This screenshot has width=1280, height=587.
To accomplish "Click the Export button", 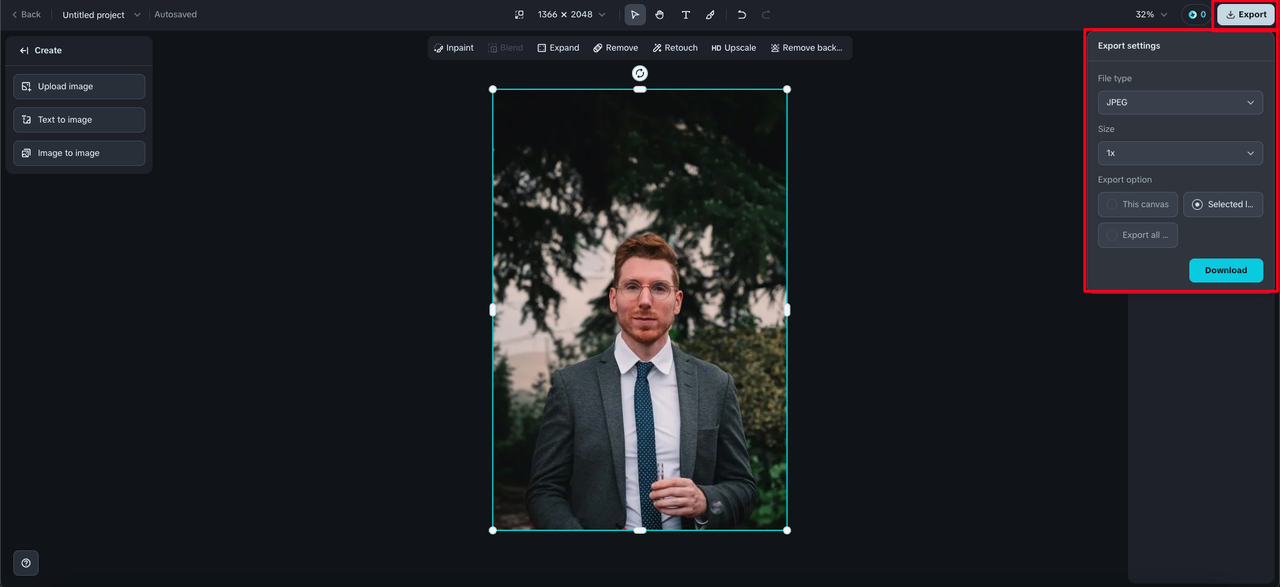I will click(1246, 15).
